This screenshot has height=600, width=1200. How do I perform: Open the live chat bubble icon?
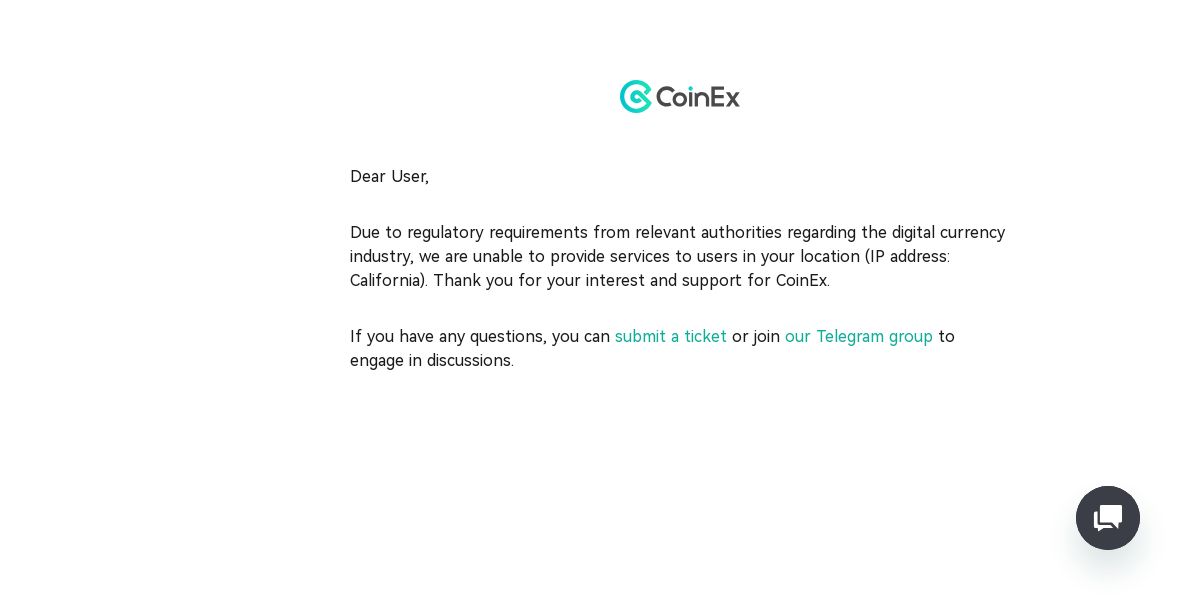click(x=1108, y=518)
